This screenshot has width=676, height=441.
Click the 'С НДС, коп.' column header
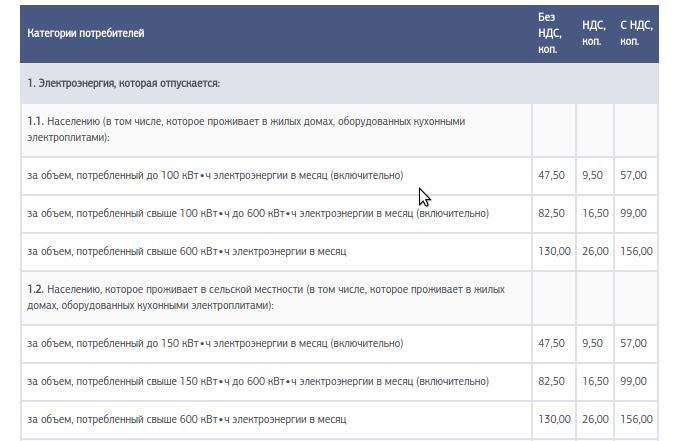(x=636, y=33)
